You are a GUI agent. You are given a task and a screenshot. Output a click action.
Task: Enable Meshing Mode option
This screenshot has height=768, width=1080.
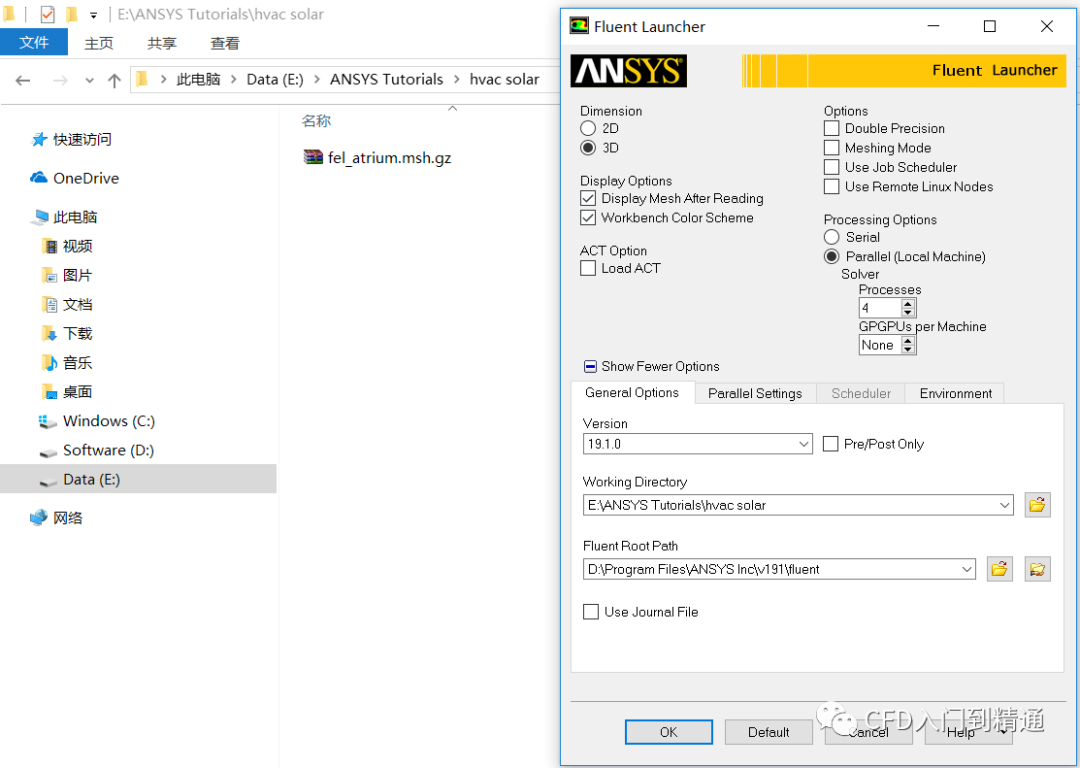click(x=831, y=147)
